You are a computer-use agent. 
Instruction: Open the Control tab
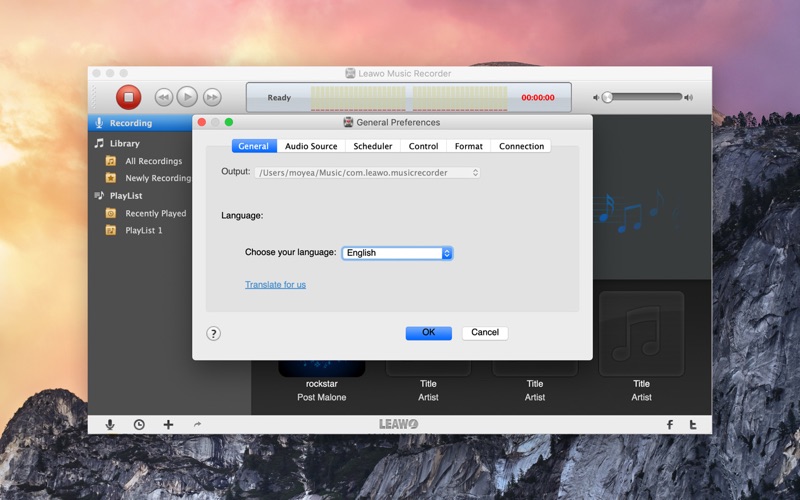[423, 146]
